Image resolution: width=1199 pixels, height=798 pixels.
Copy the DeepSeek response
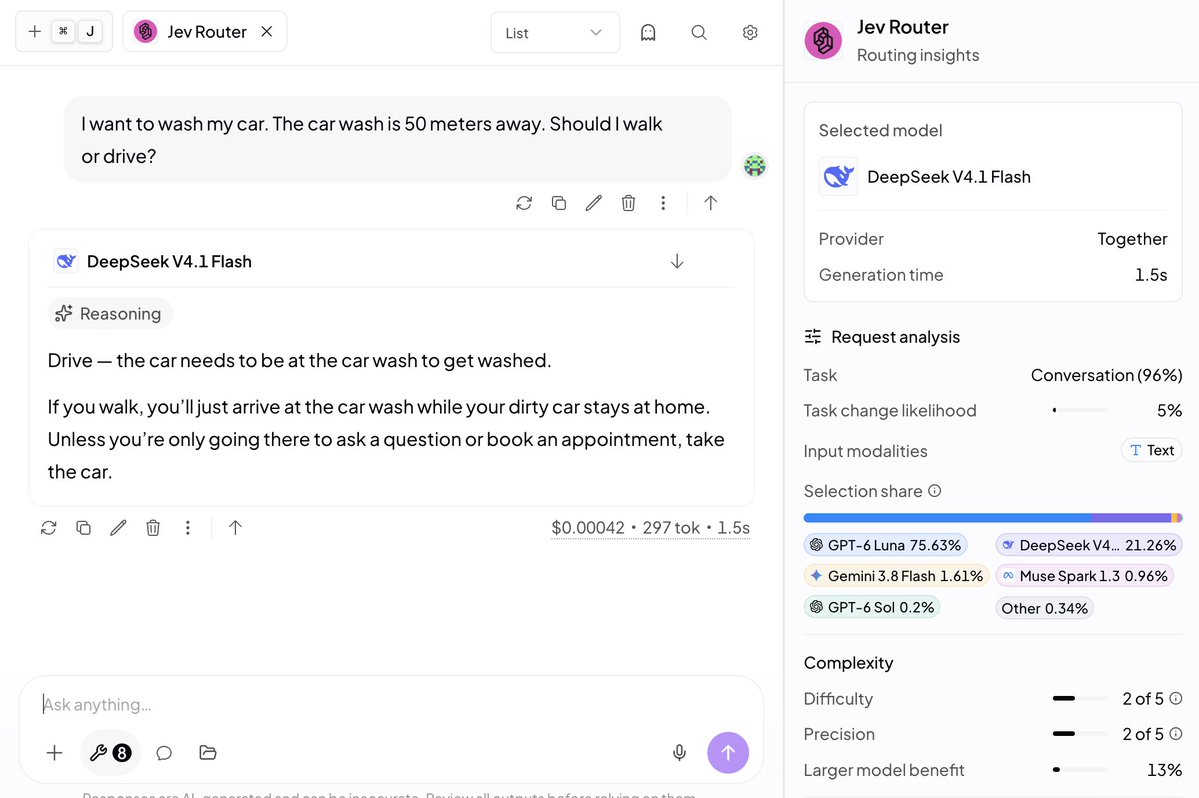tap(83, 527)
